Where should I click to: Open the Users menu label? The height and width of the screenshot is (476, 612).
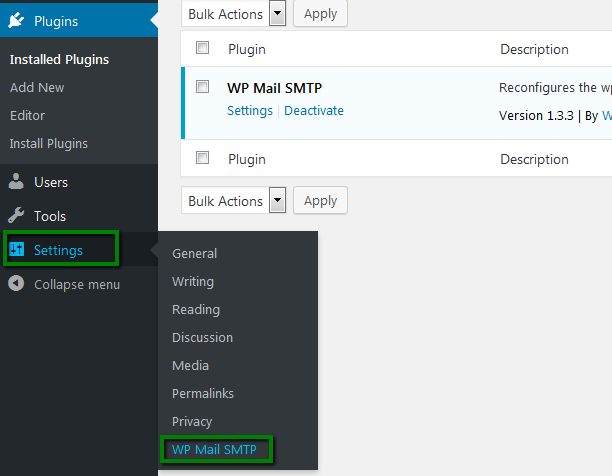[51, 182]
